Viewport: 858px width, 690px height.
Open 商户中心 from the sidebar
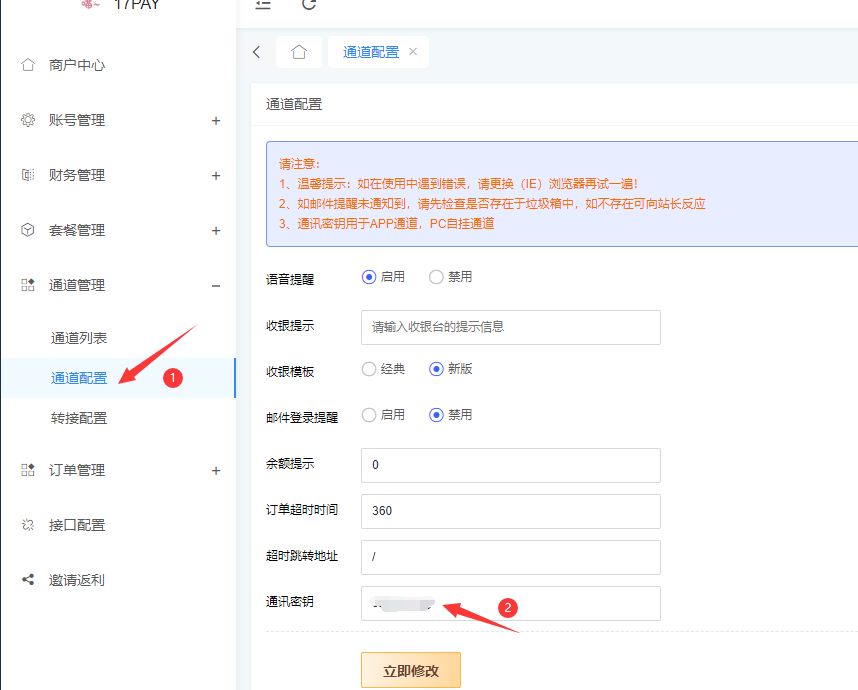pyautogui.click(x=77, y=65)
